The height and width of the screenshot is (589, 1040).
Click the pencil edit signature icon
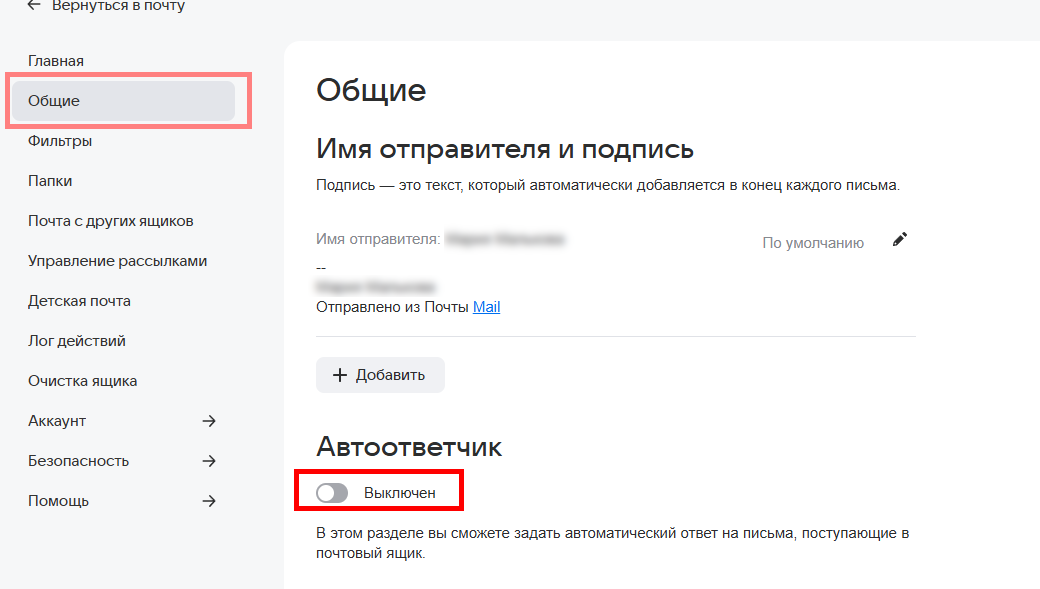pyautogui.click(x=900, y=240)
